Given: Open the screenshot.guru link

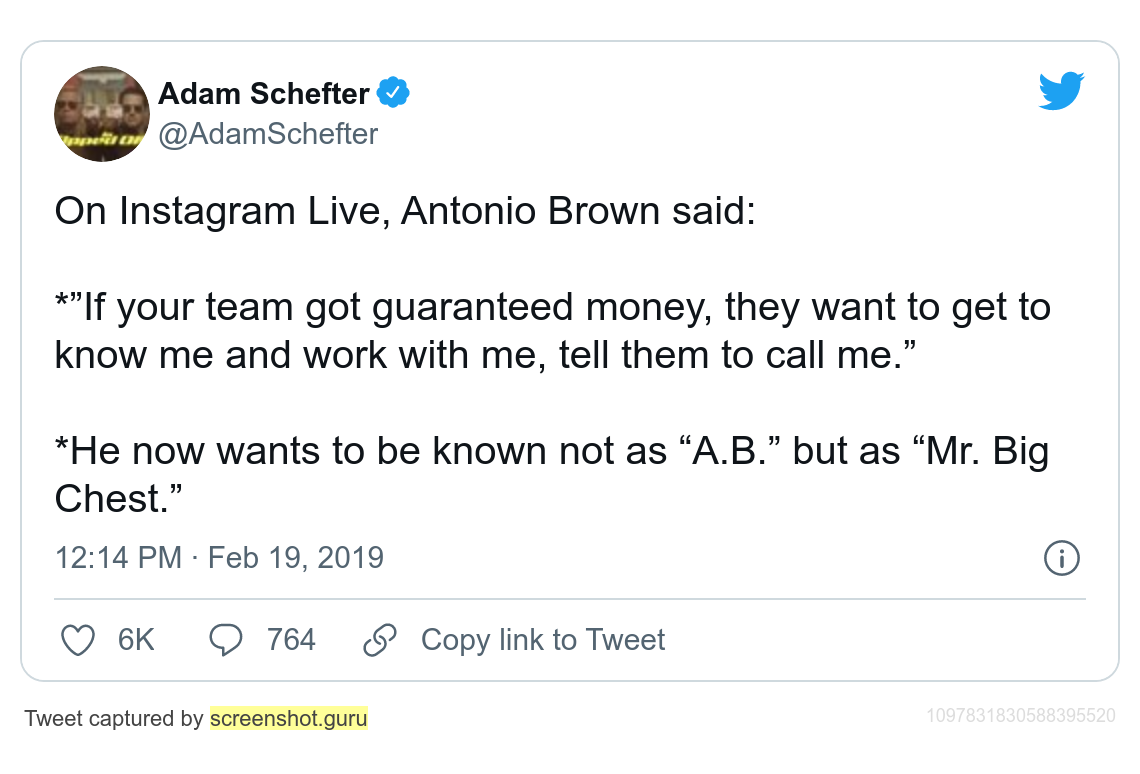Looking at the screenshot, I should 289,718.
